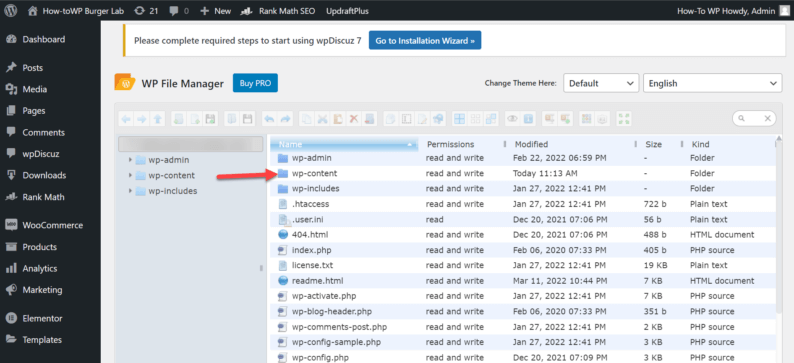Screen dimensions: 794x363
Task: Click the Extract archive toolbar icon
Action: (549, 119)
